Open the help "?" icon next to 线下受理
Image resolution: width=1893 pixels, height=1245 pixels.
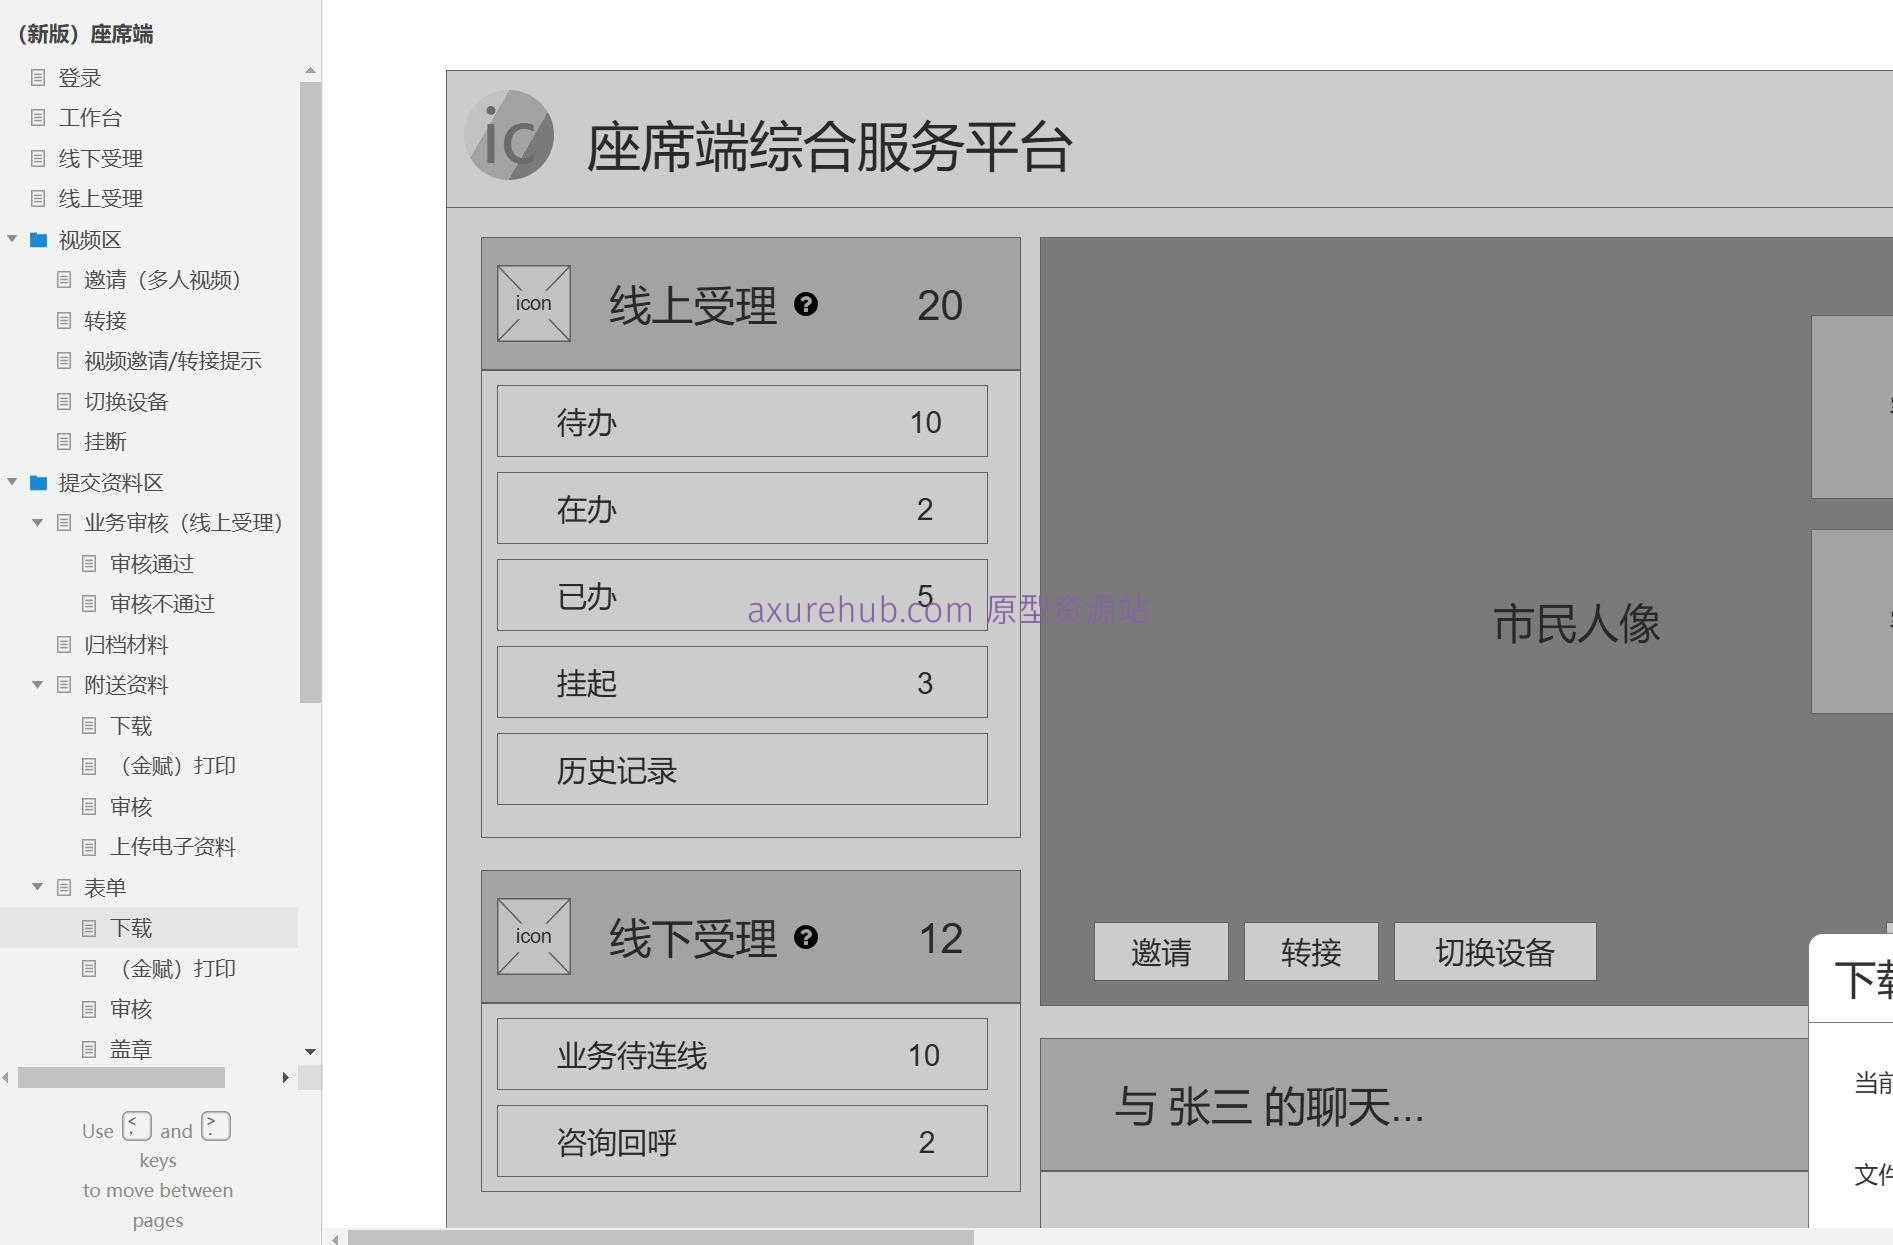pyautogui.click(x=808, y=938)
